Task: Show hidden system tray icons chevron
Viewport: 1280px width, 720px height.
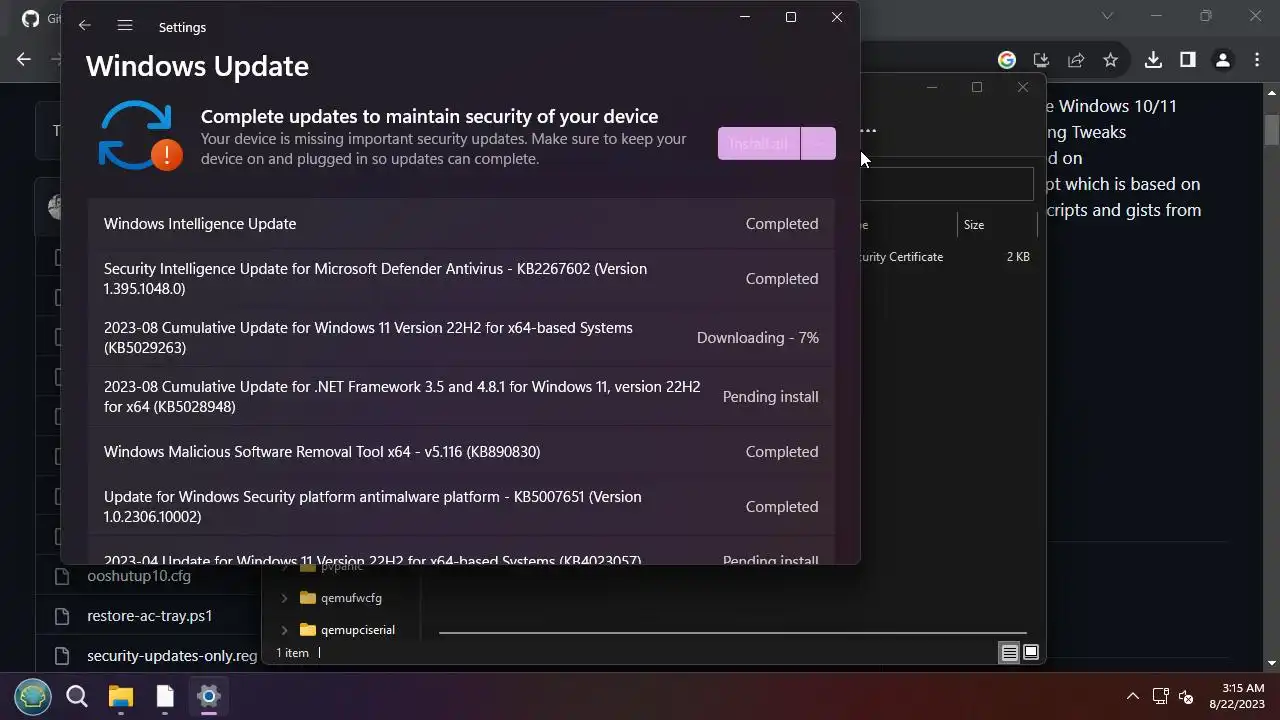Action: point(1133,696)
